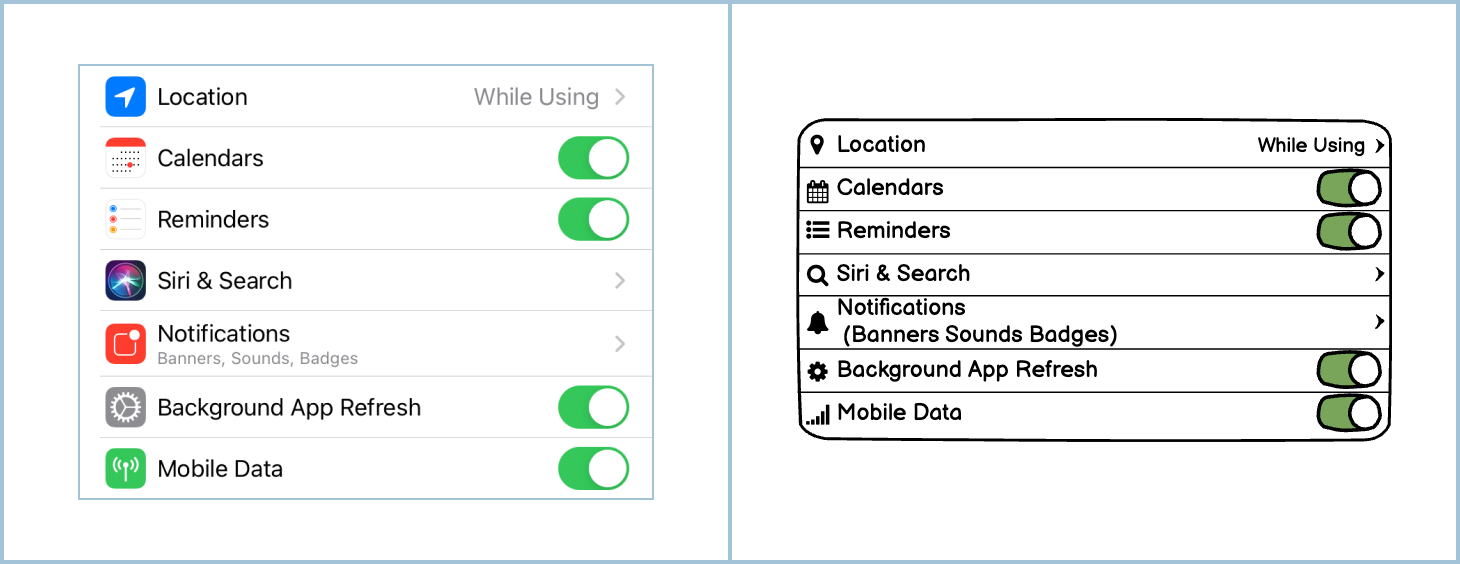Image resolution: width=1460 pixels, height=564 pixels.
Task: Tap the green Mobile Data antenna icon
Action: [x=125, y=469]
